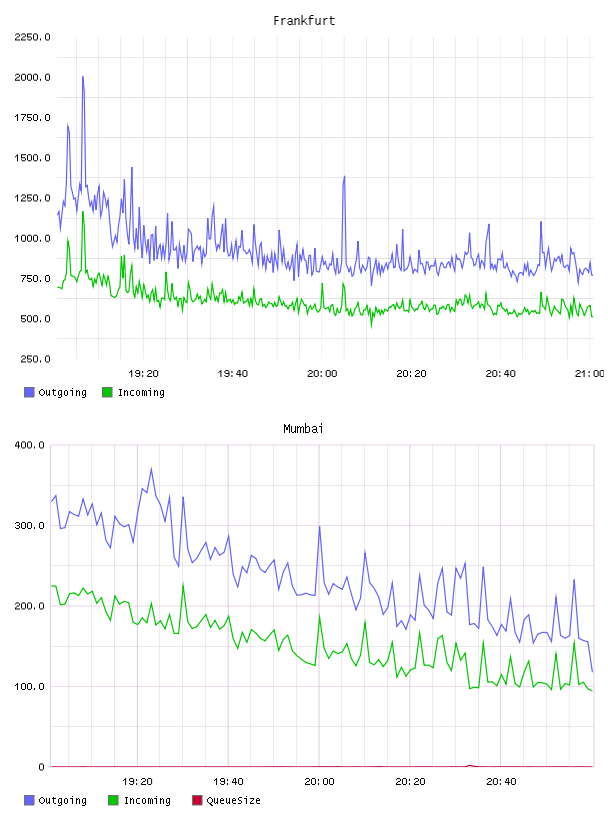Click the 400.0 y-axis label in Mumbai
This screenshot has width=608, height=816.
(x=30, y=445)
